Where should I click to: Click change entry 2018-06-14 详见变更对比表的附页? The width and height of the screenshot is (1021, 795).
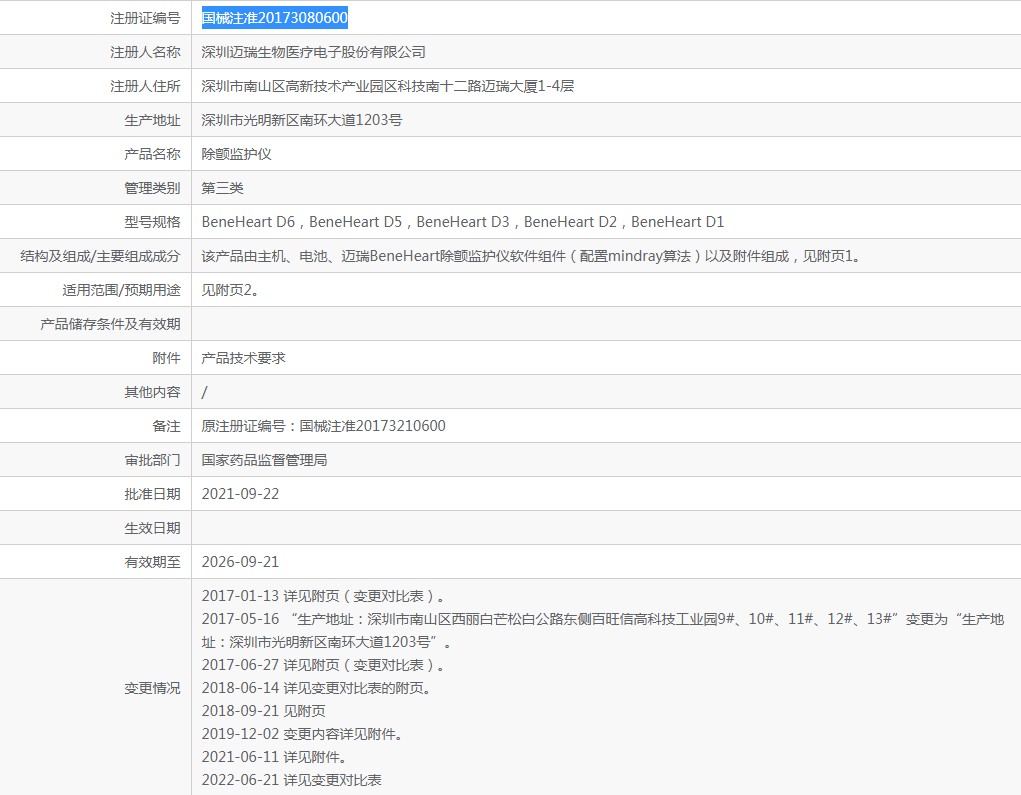point(316,688)
